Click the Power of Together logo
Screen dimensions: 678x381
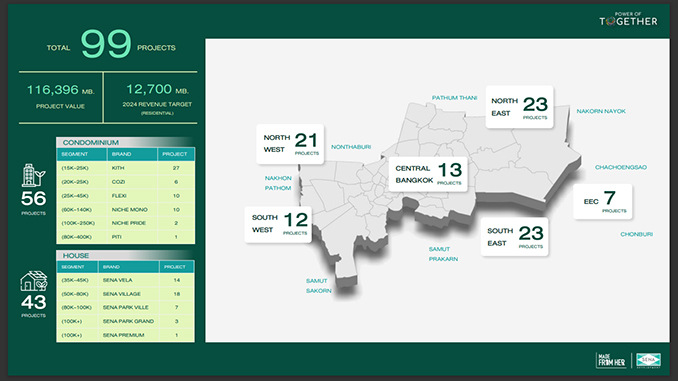coord(628,19)
